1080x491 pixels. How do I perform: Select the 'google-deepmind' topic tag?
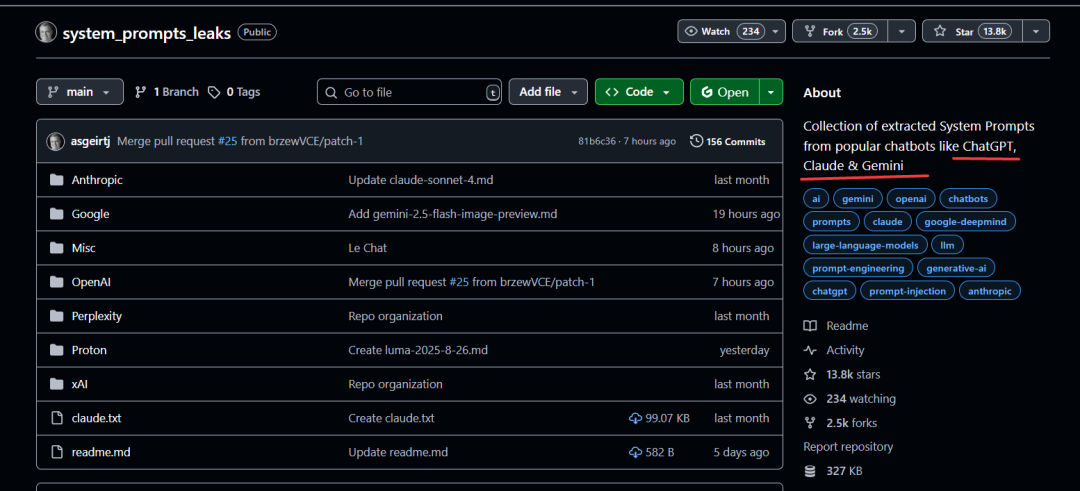pyautogui.click(x=966, y=222)
